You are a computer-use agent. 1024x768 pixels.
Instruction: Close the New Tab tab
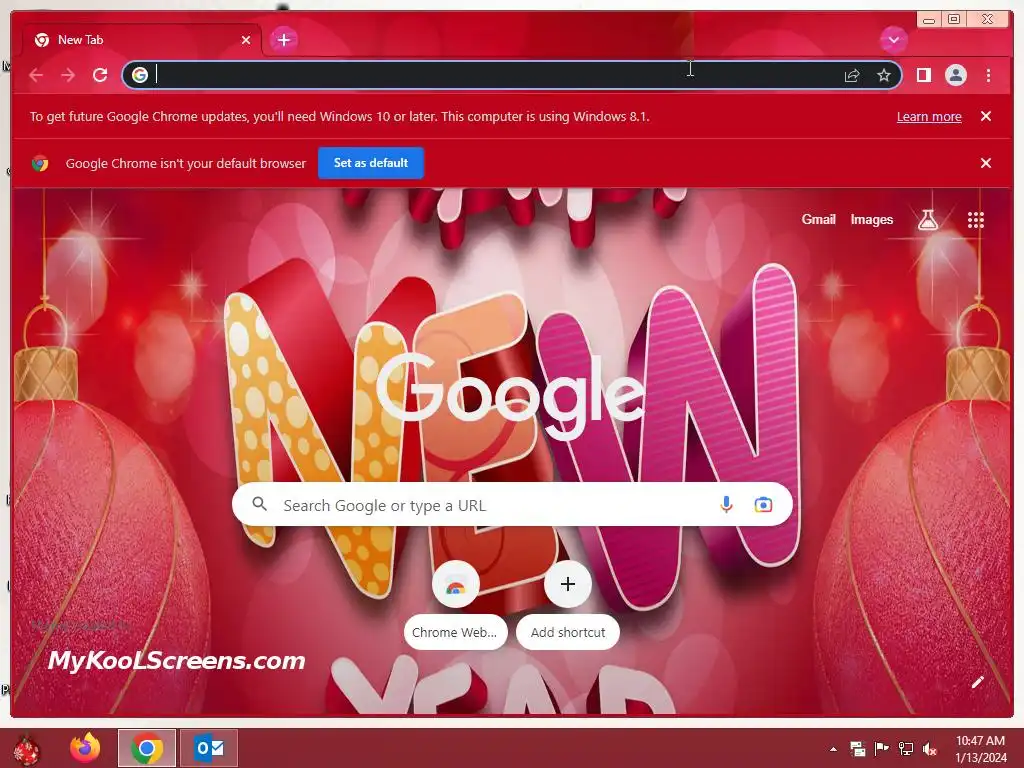coord(246,40)
